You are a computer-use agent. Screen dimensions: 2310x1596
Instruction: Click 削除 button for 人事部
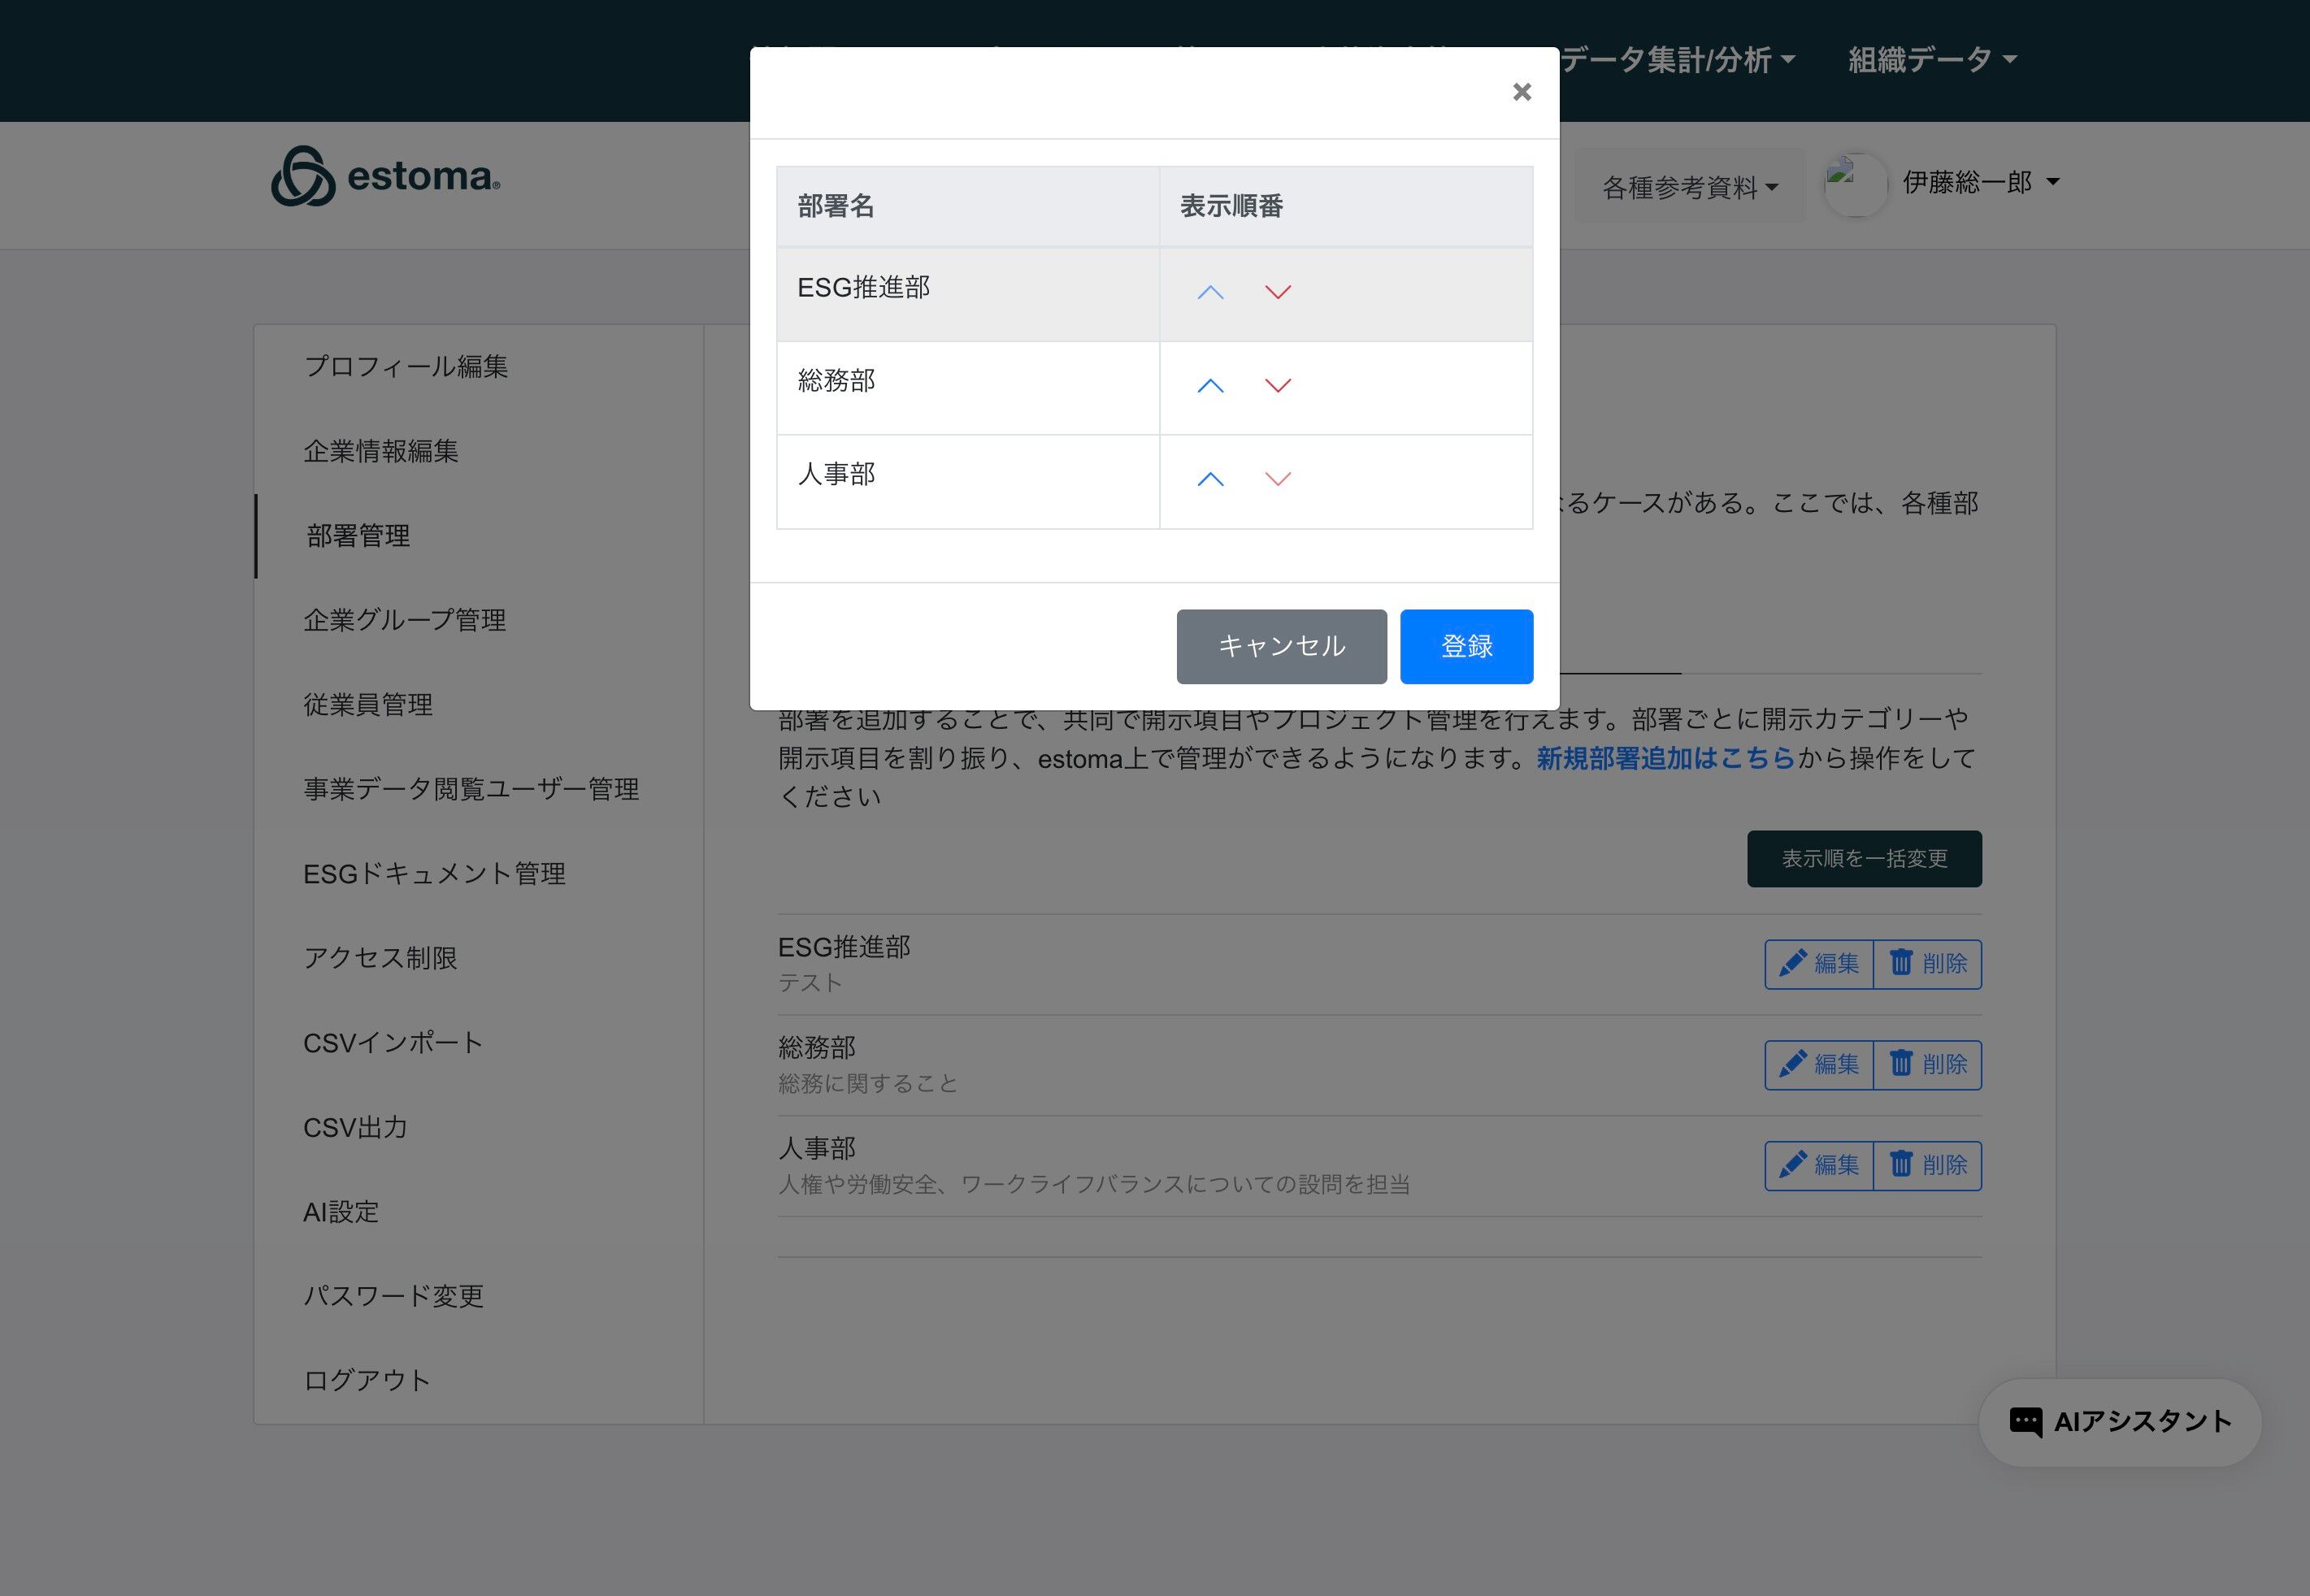point(1927,1165)
